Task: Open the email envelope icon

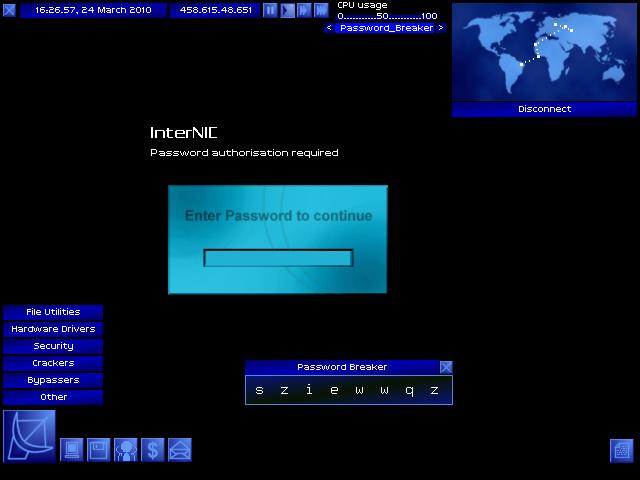Action: click(180, 450)
